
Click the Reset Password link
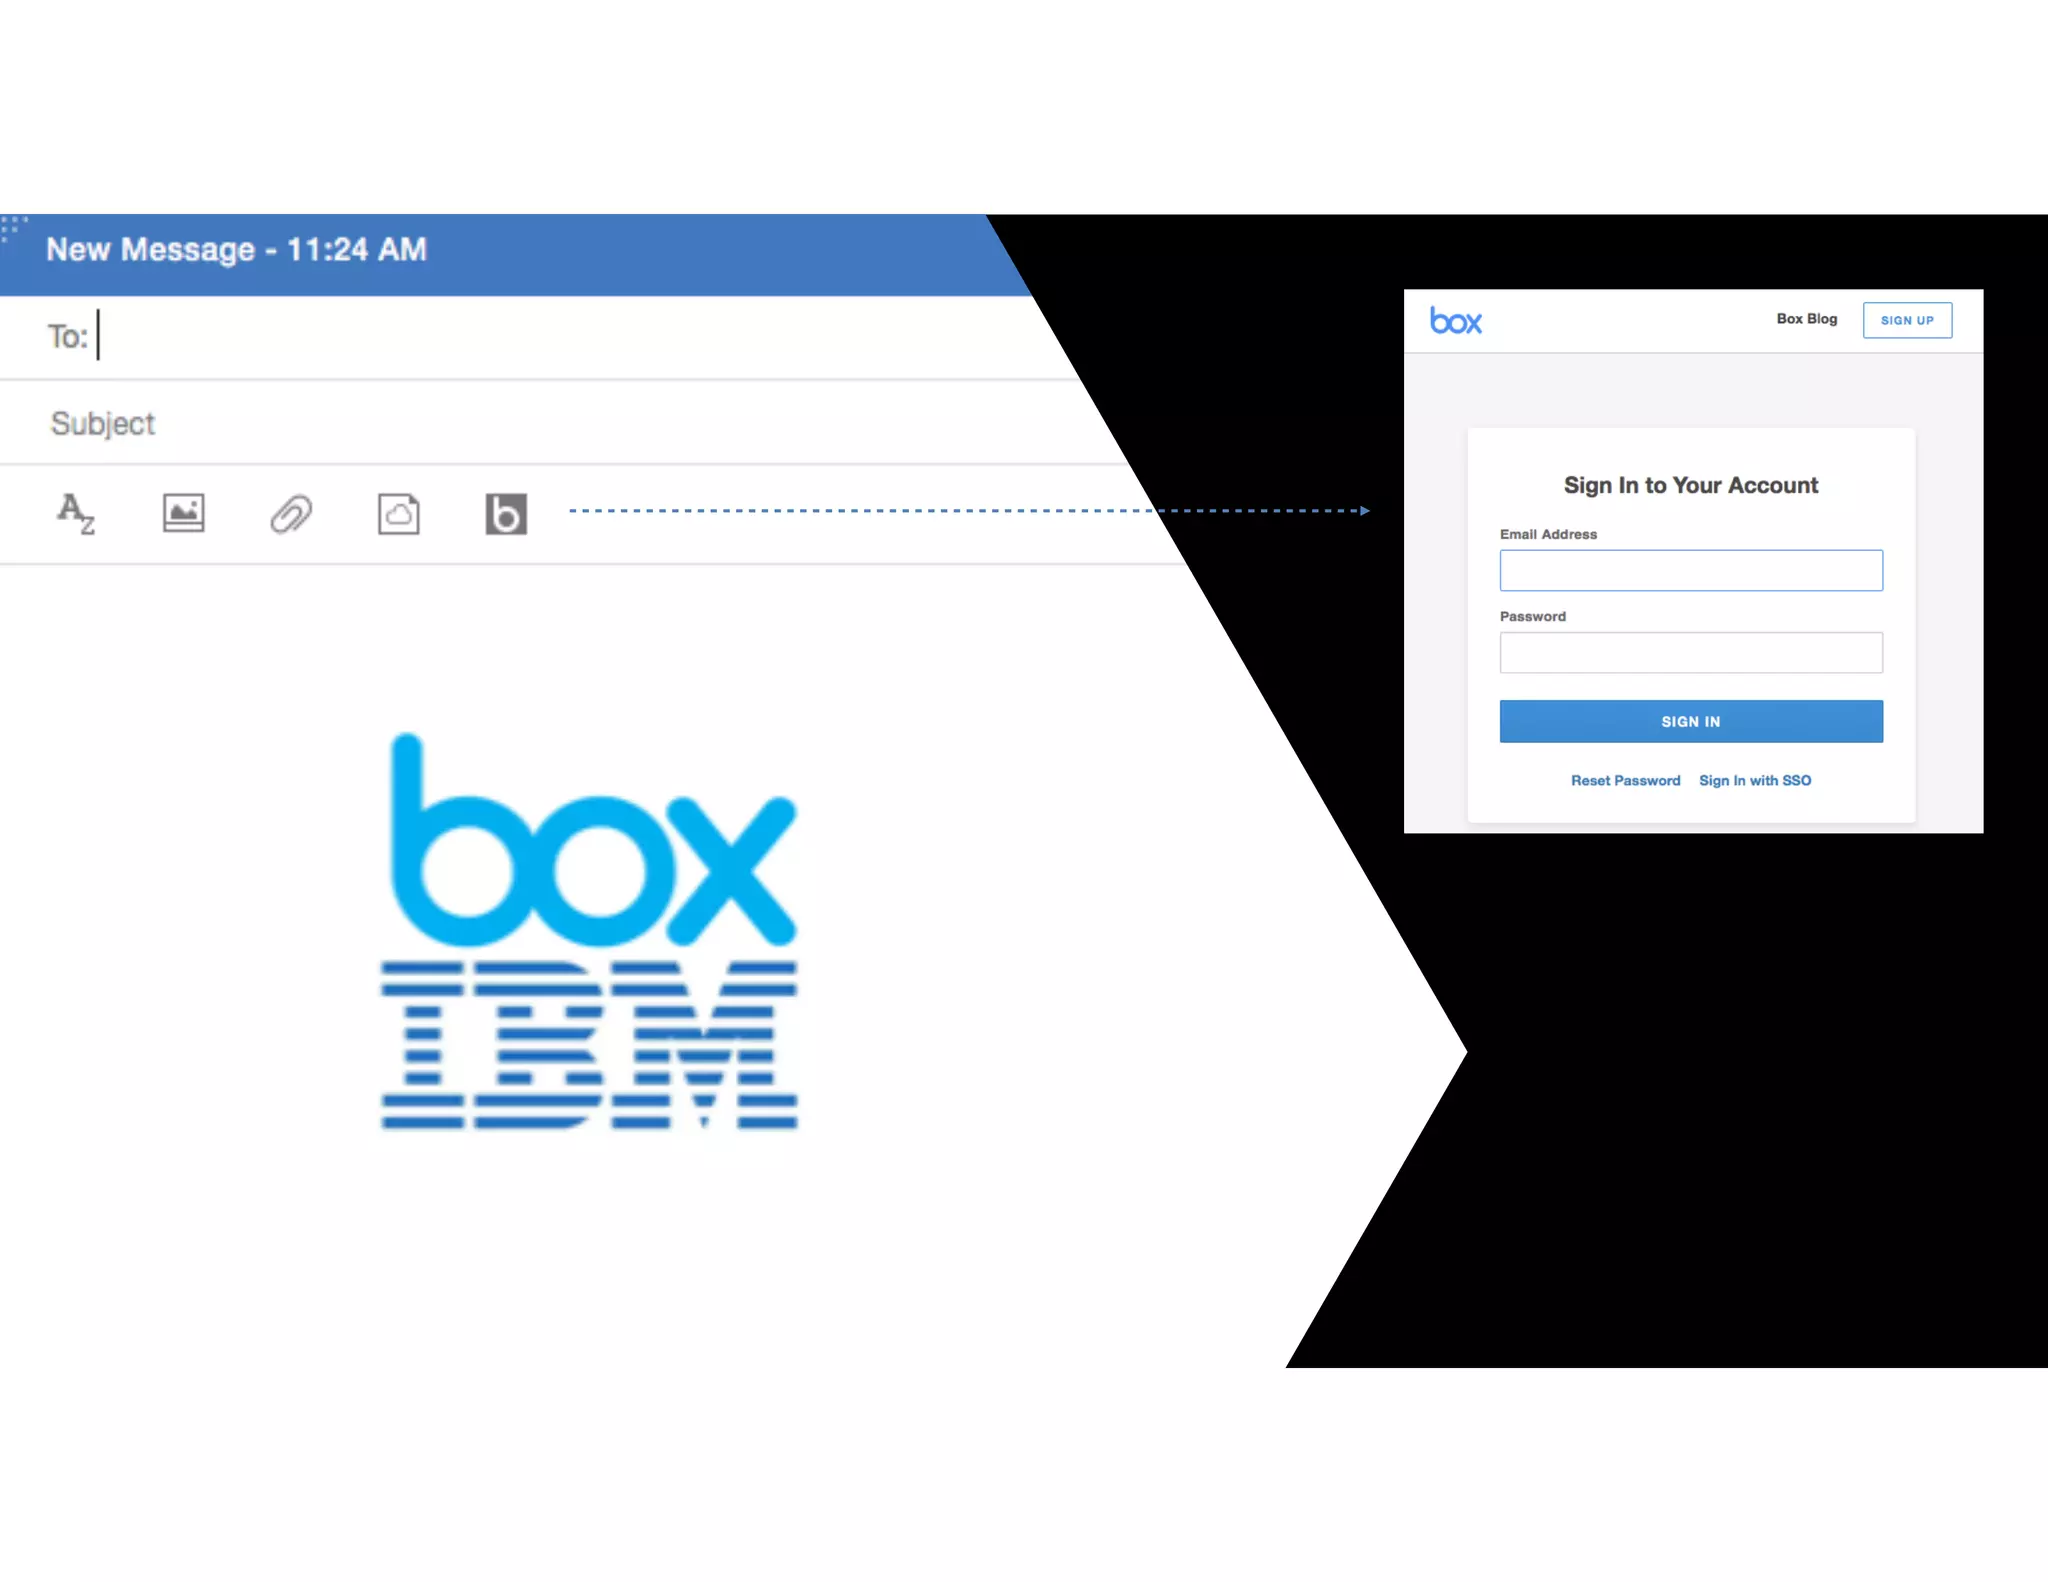pyautogui.click(x=1625, y=780)
